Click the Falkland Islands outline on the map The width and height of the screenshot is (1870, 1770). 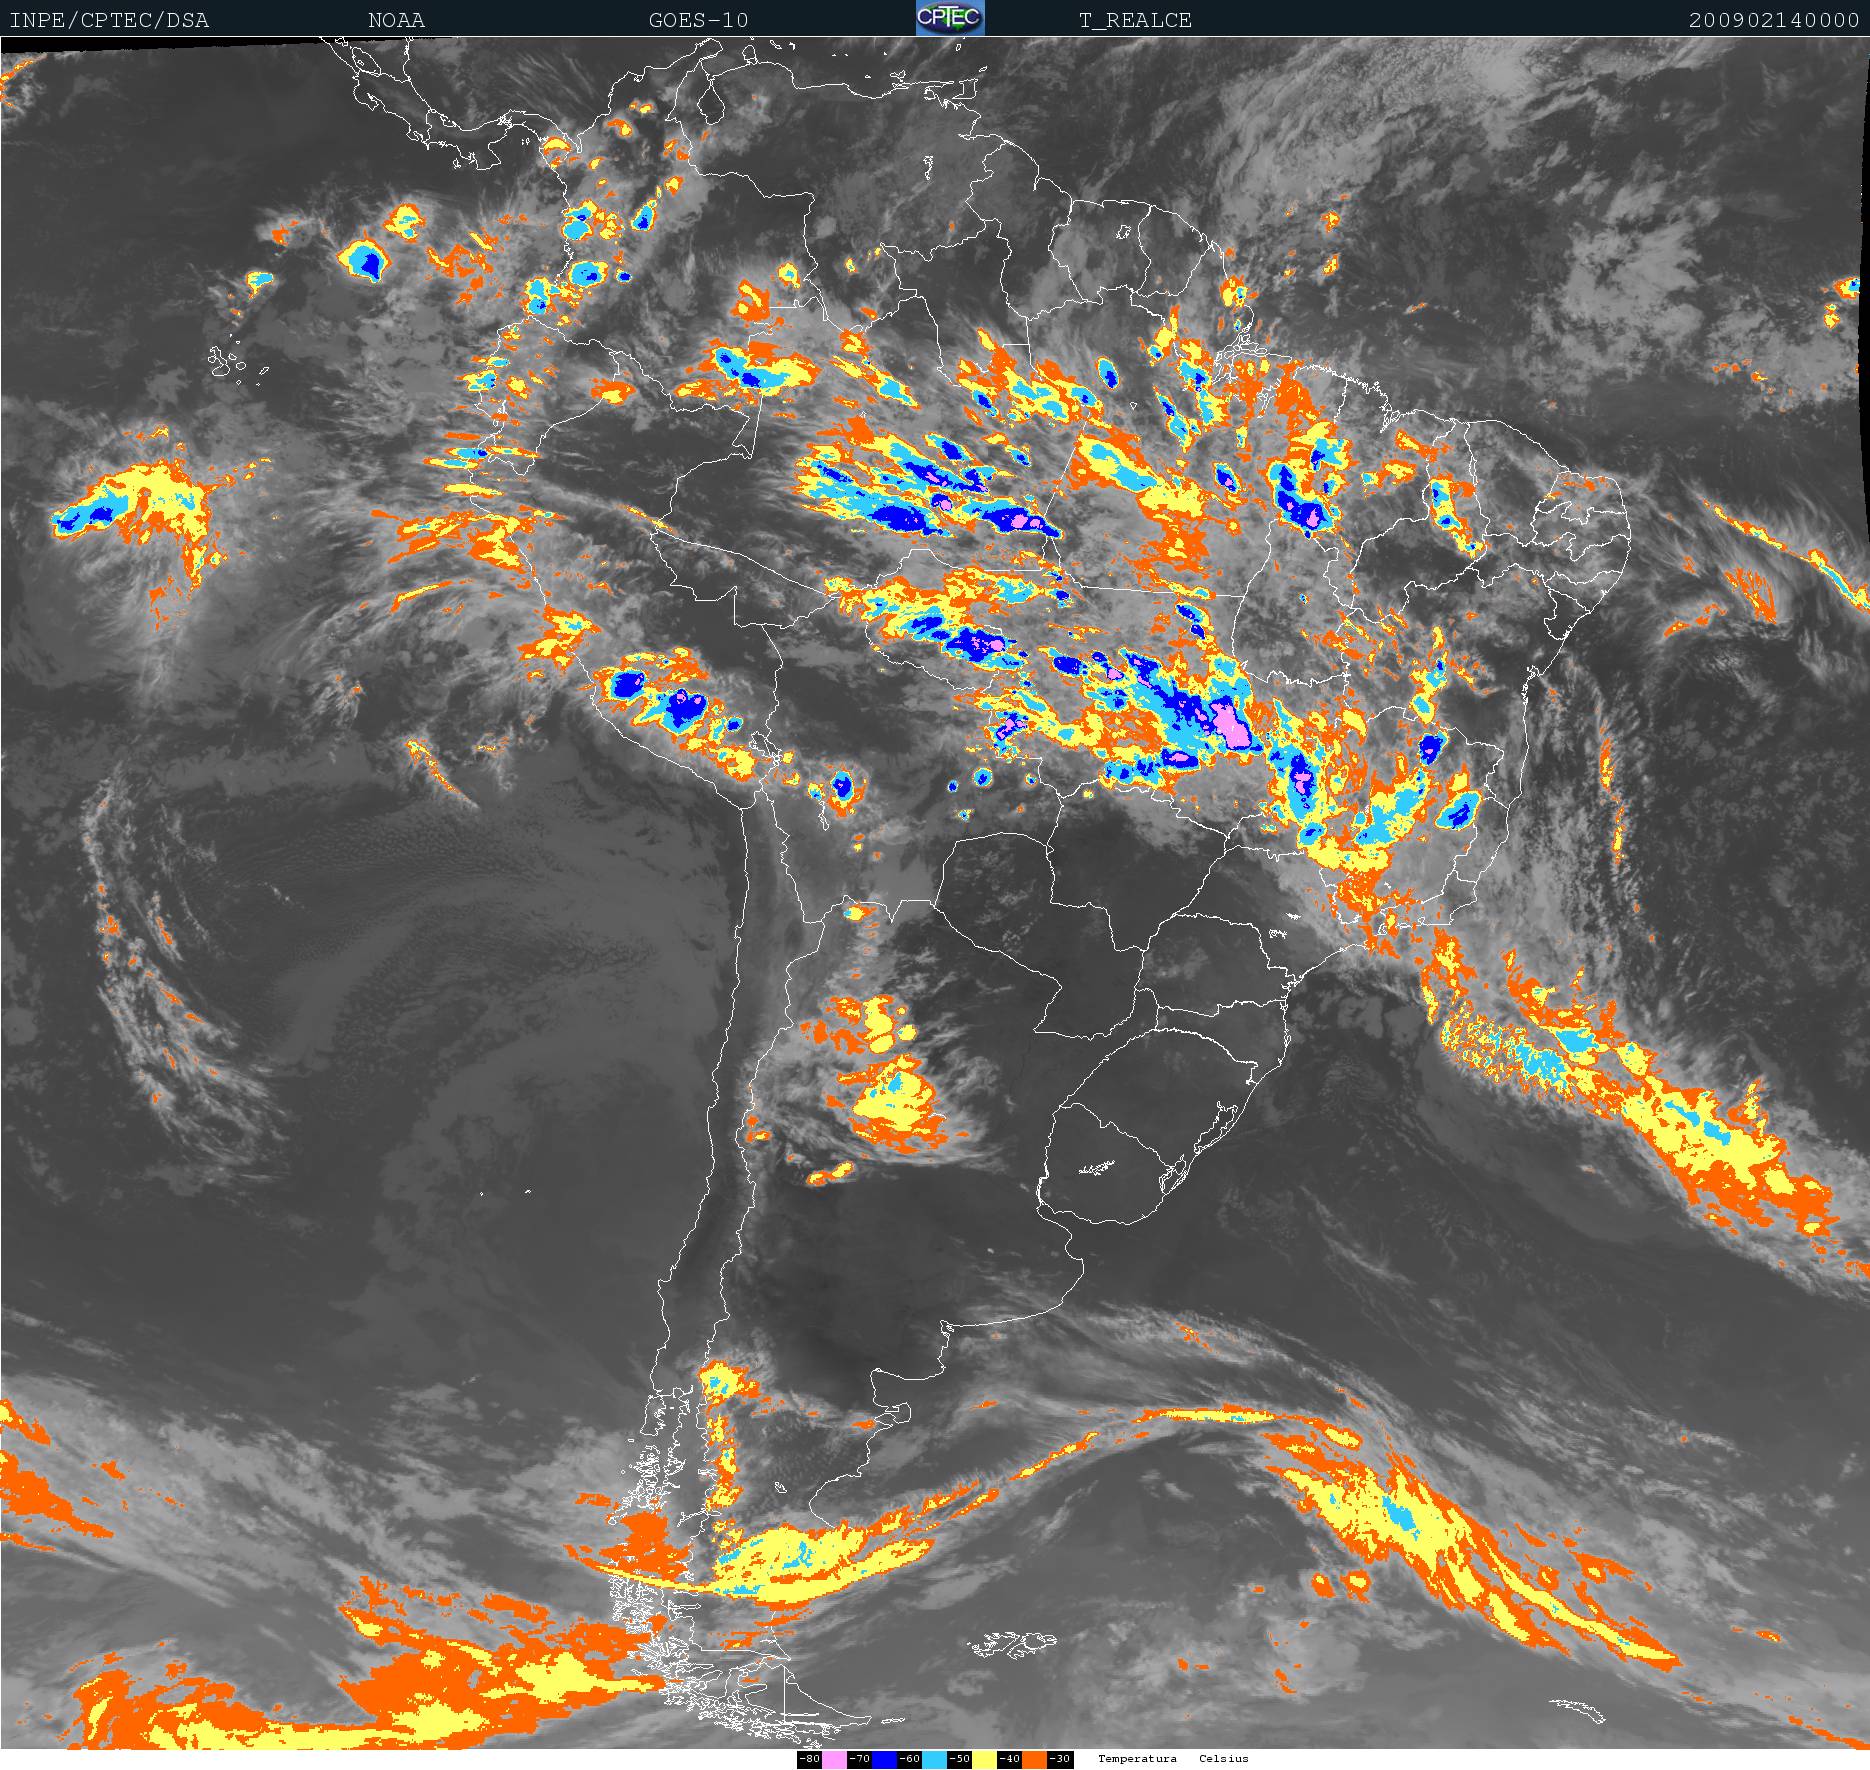[1012, 1643]
